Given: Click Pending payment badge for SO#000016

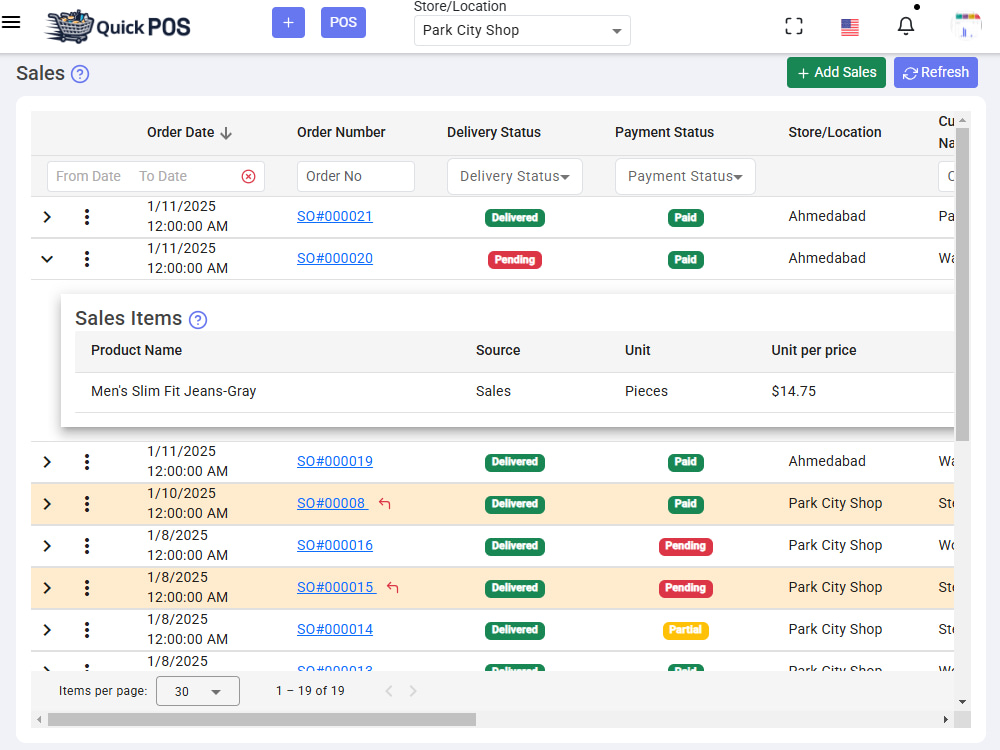Looking at the screenshot, I should 686,546.
